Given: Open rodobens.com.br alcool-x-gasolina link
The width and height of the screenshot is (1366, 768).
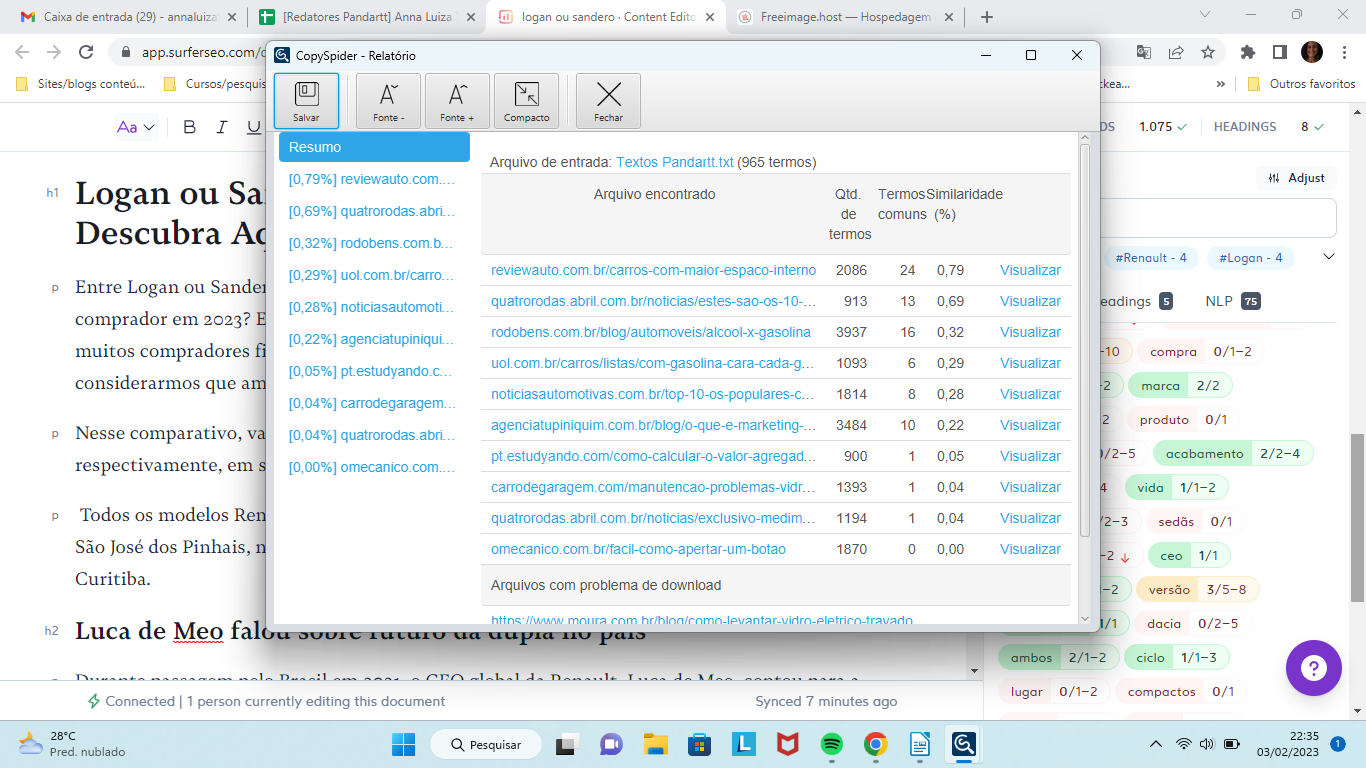Looking at the screenshot, I should click(651, 332).
